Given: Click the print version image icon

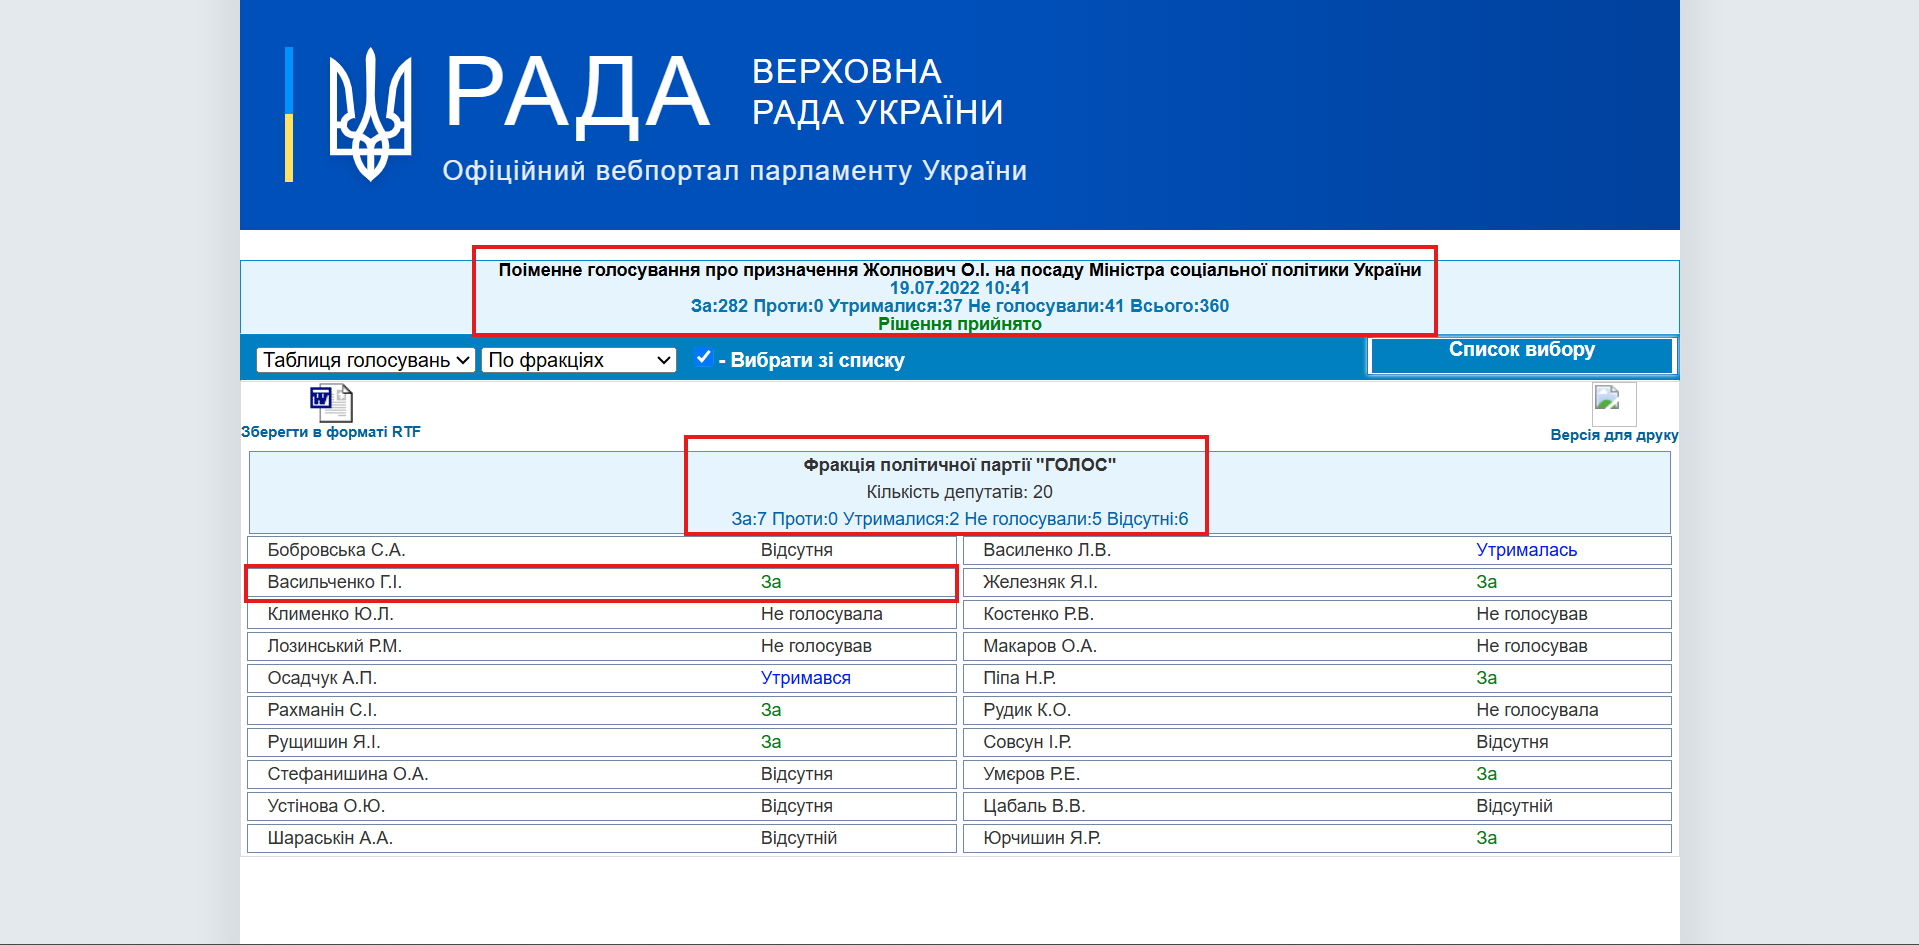Looking at the screenshot, I should (1614, 404).
